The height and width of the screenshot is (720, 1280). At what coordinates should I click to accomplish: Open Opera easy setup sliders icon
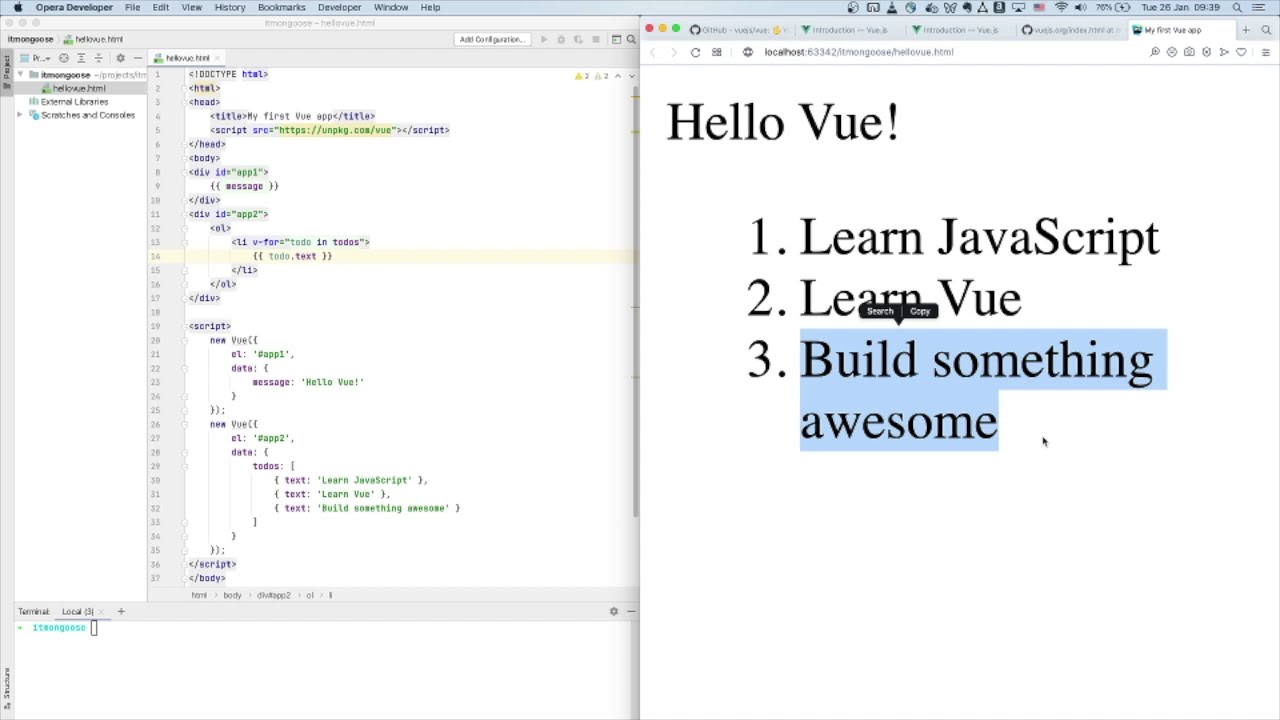pos(1266,52)
